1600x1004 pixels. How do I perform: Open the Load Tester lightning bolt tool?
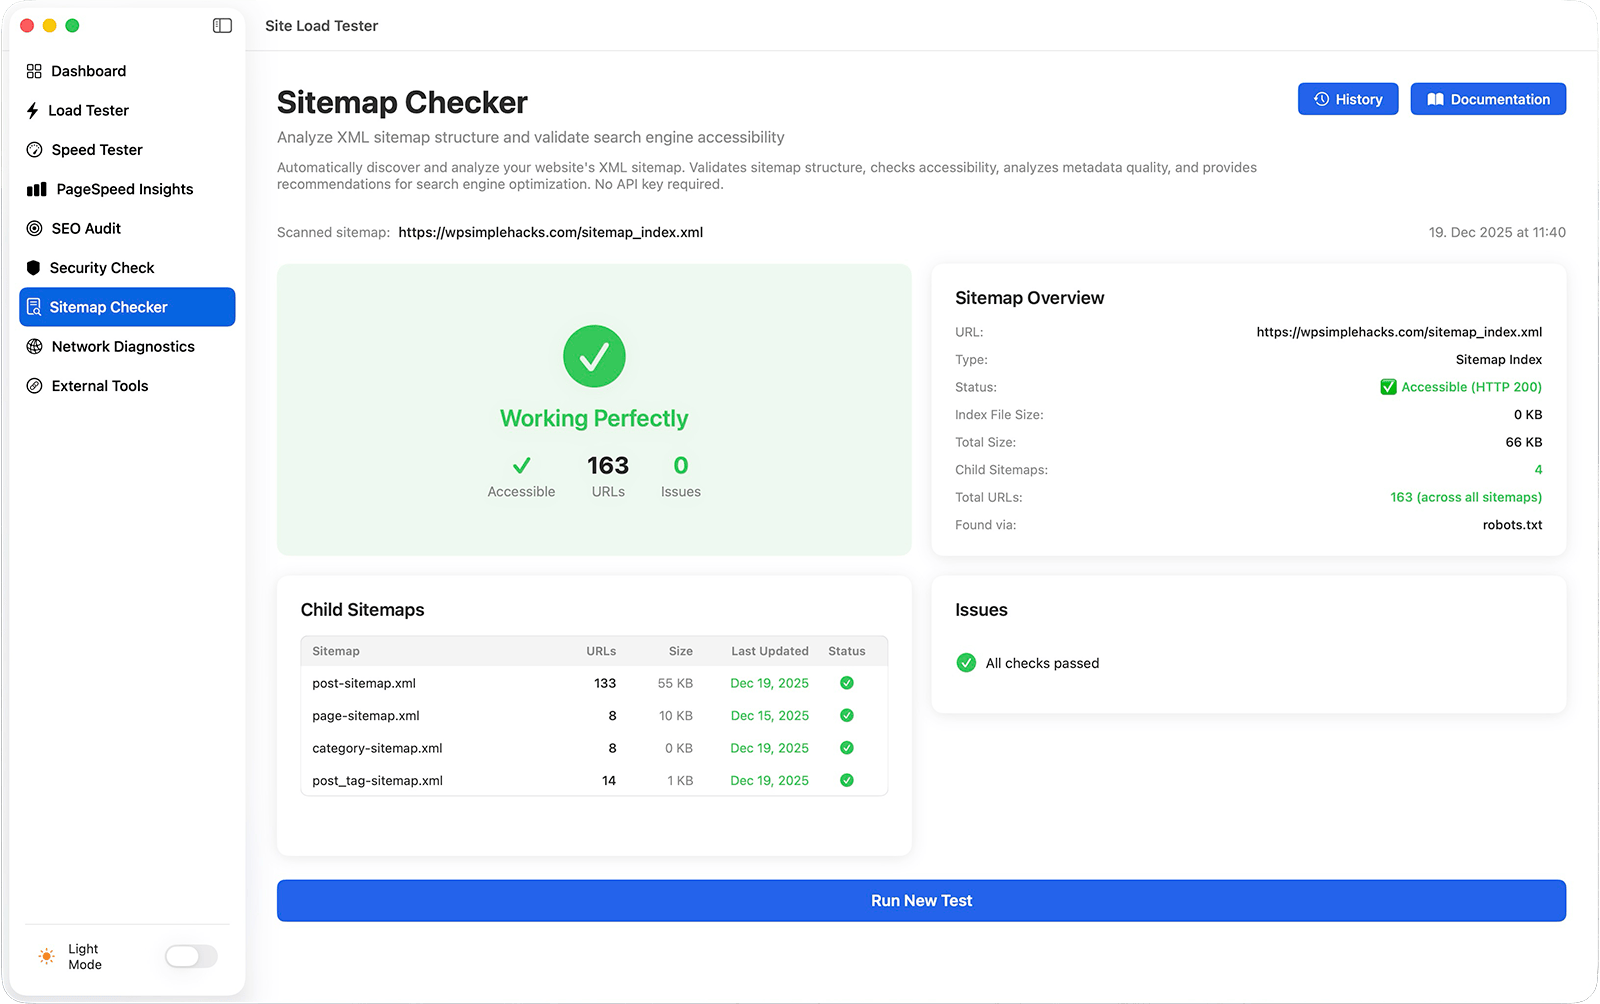33,110
